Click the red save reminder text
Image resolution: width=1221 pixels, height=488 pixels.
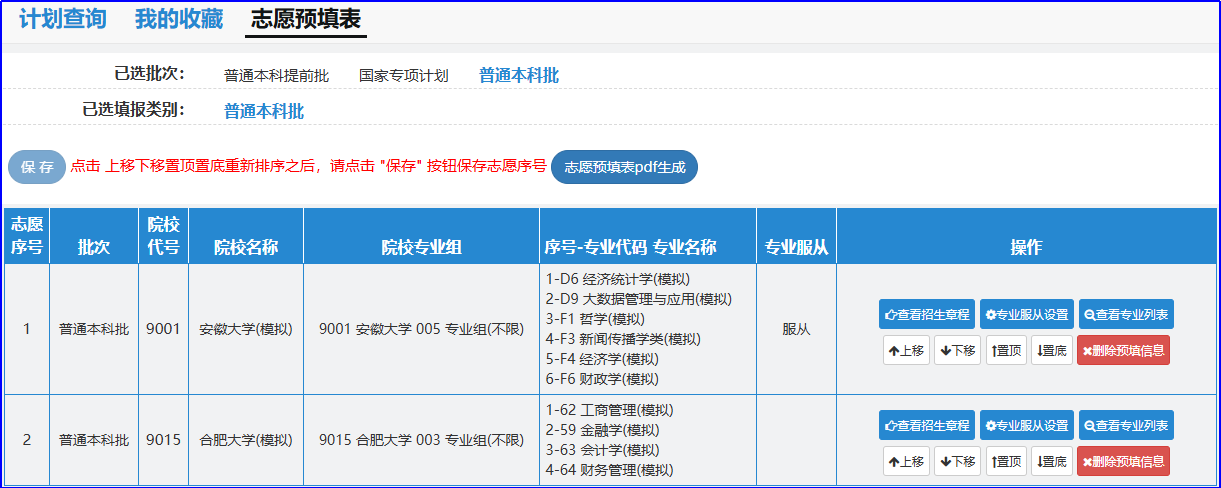pyautogui.click(x=308, y=167)
